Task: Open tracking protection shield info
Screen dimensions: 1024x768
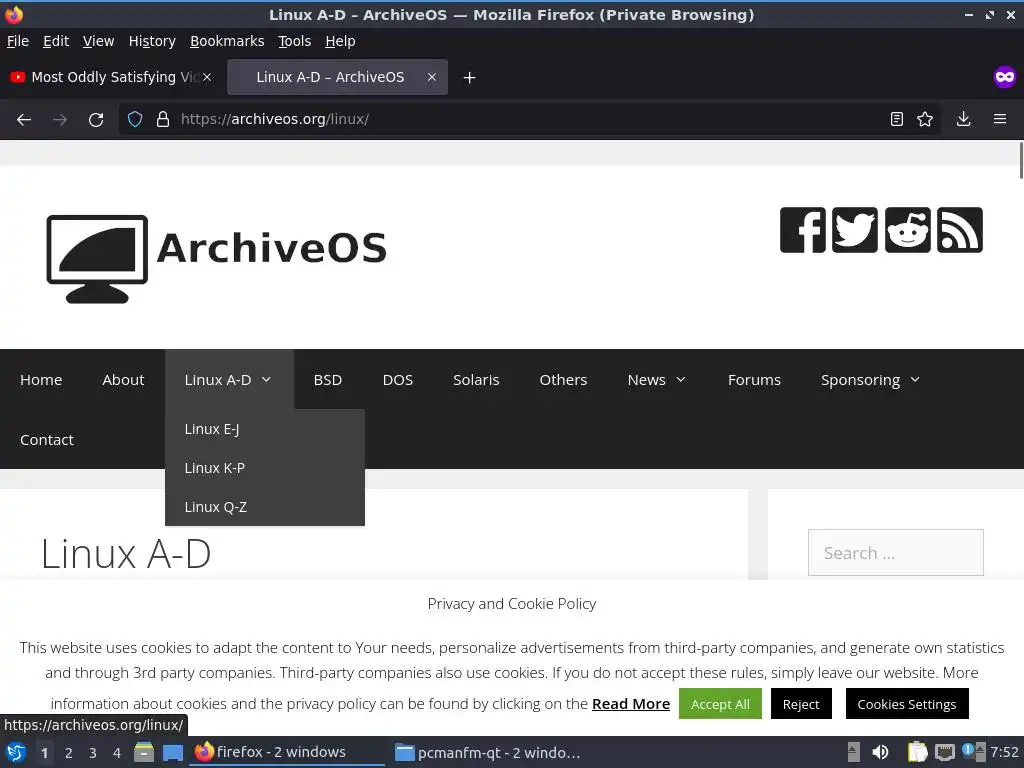Action: tap(135, 120)
